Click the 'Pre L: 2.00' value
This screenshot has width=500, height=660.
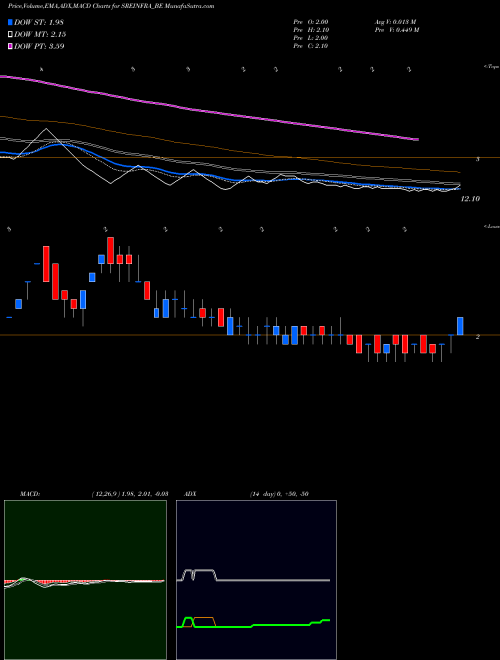pos(311,38)
